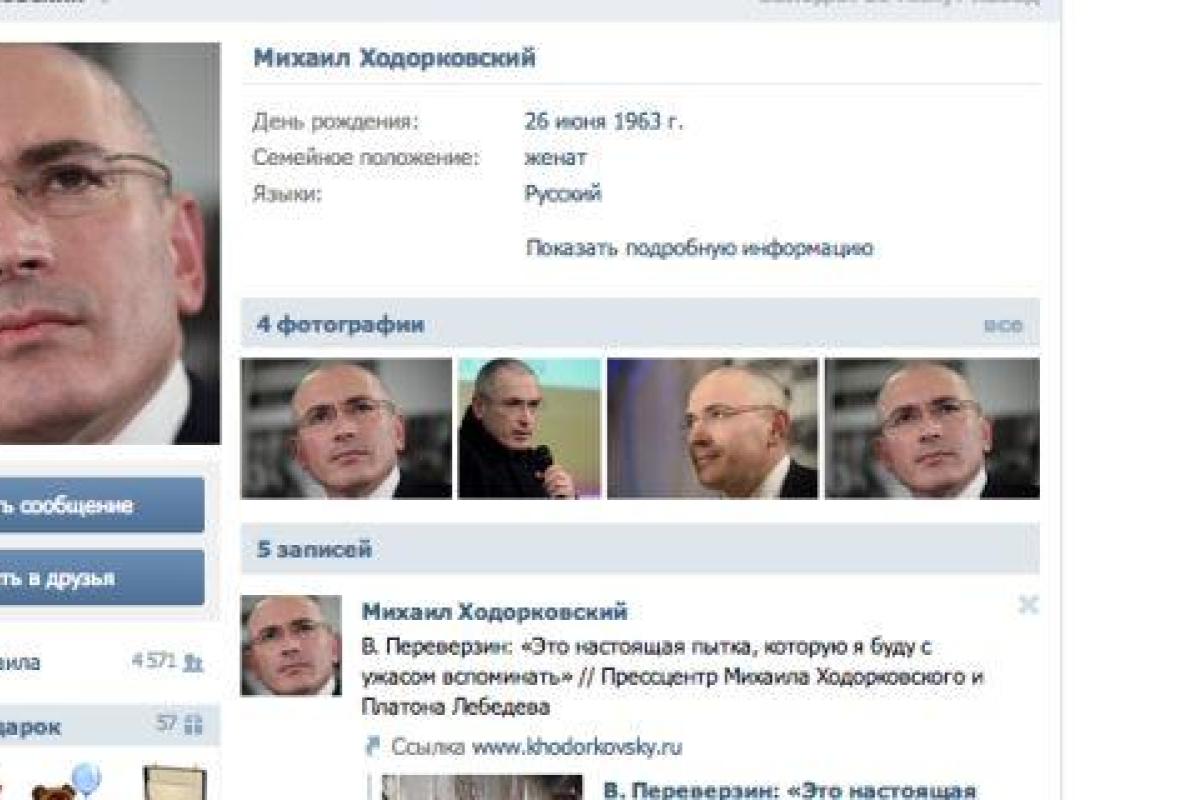
Task: Click the link icon beside www.khodorkovsky.ru
Action: 372,746
